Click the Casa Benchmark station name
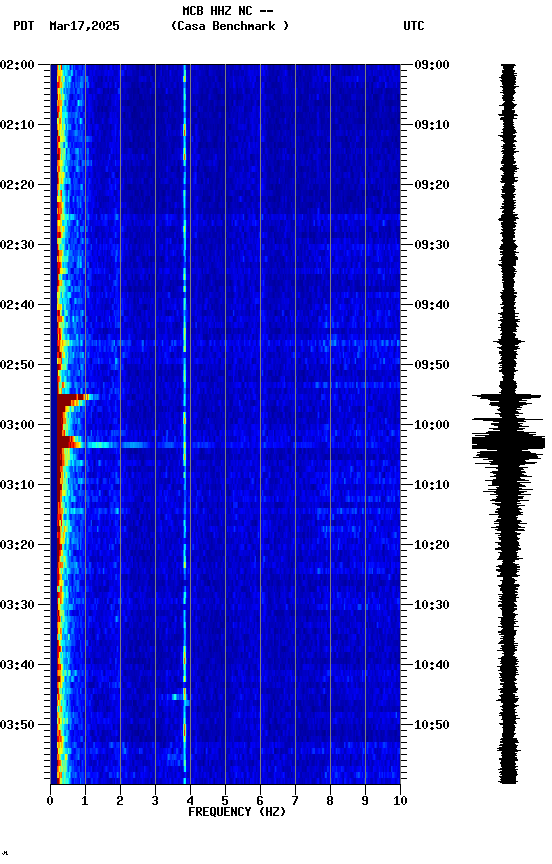This screenshot has width=552, height=864. point(230,26)
